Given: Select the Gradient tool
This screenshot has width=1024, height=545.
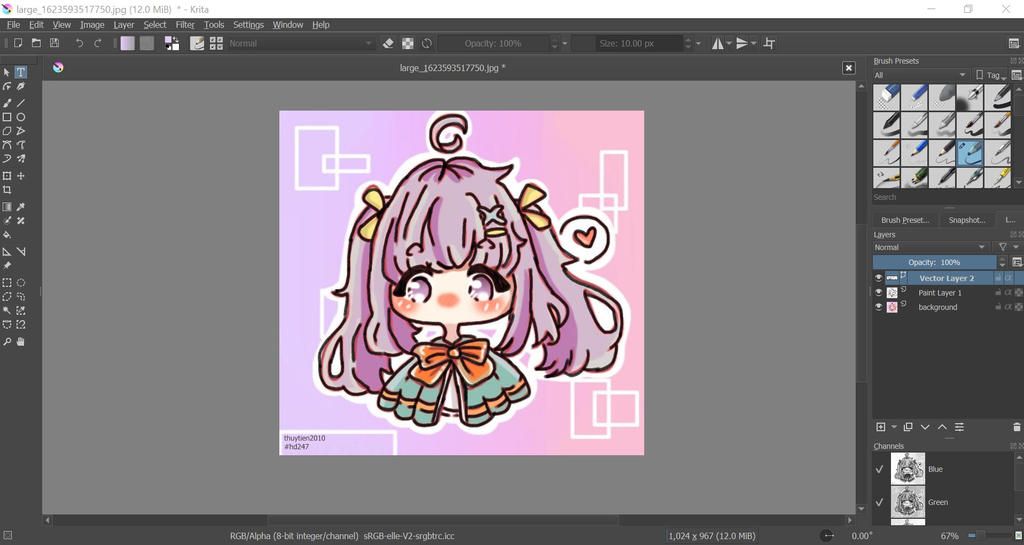Looking at the screenshot, I should 7,206.
